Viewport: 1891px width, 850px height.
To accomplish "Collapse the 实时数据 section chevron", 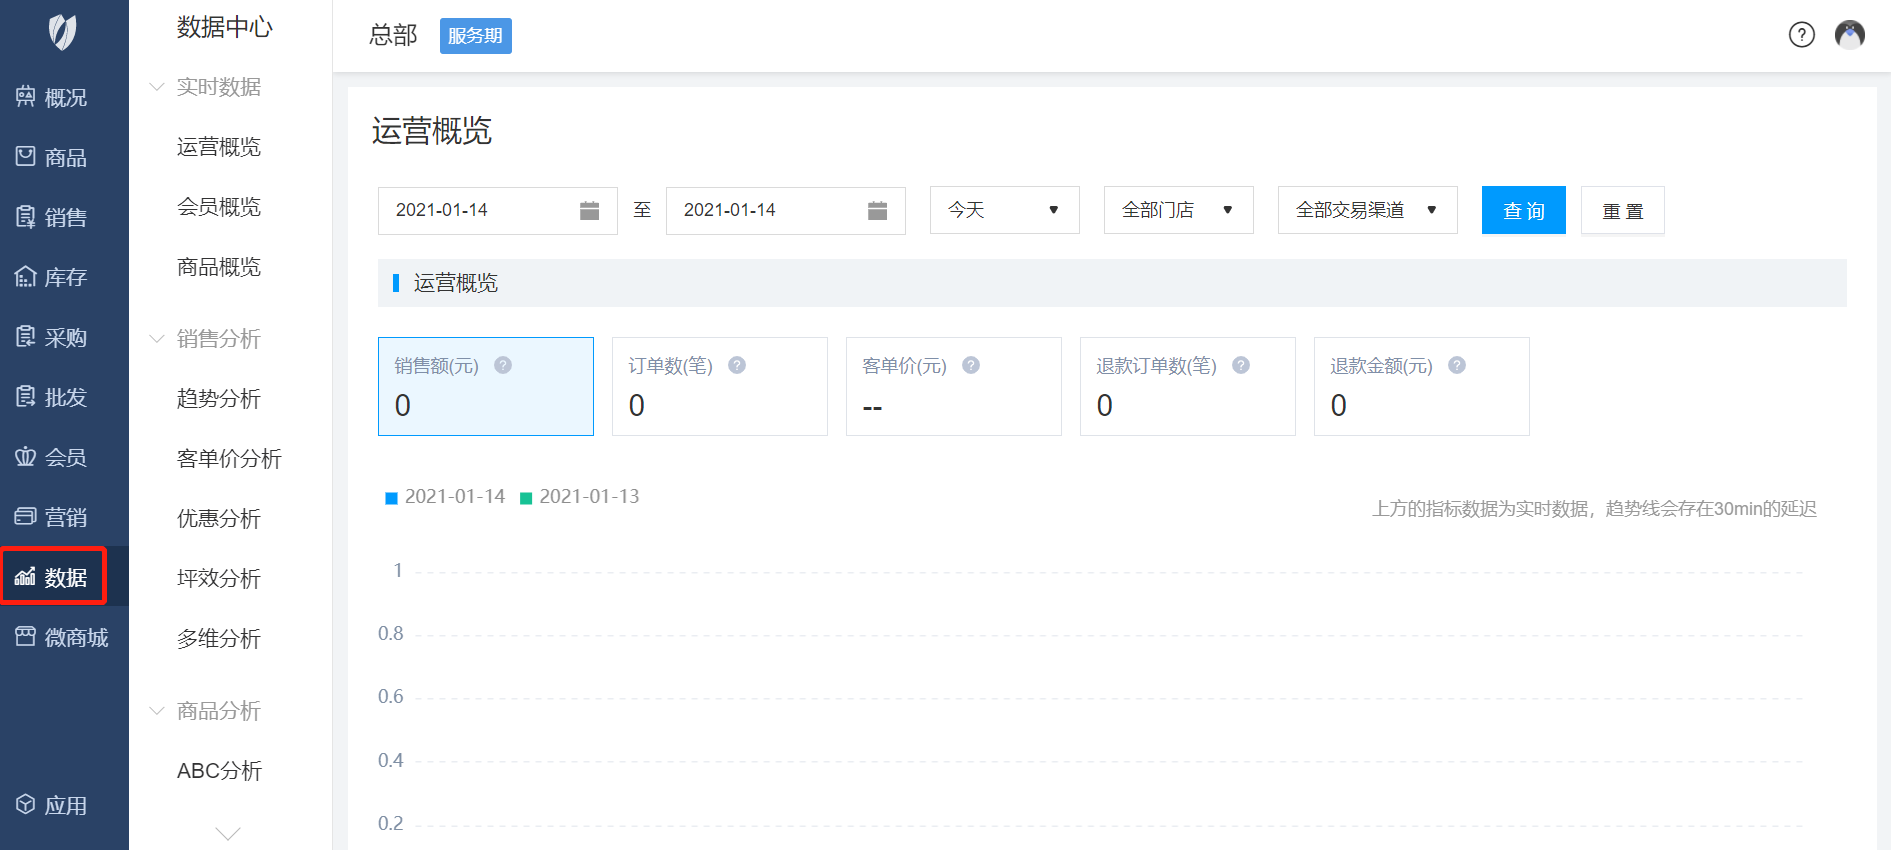I will (157, 87).
